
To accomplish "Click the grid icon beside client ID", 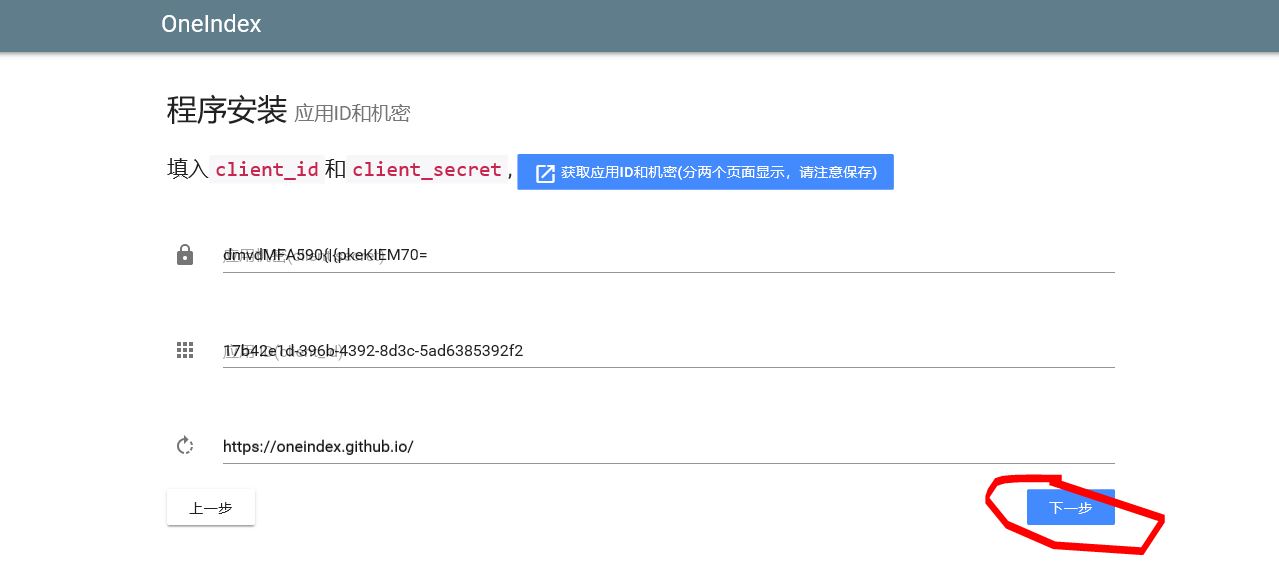I will [185, 350].
